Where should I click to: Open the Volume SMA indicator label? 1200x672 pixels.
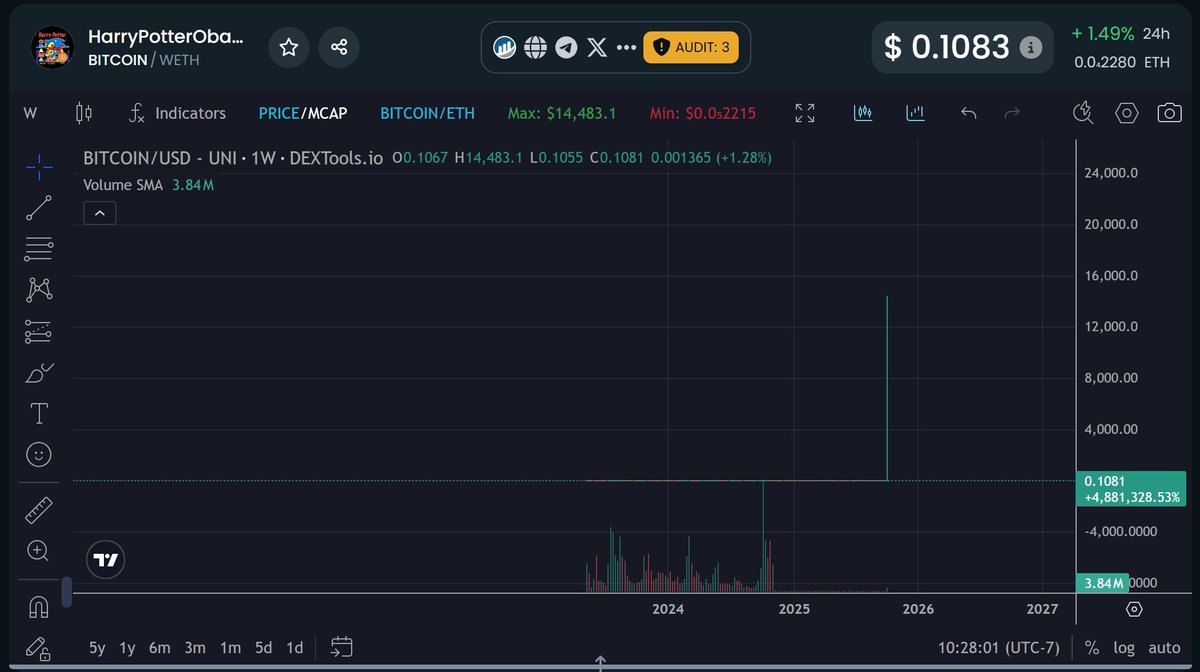(x=124, y=184)
